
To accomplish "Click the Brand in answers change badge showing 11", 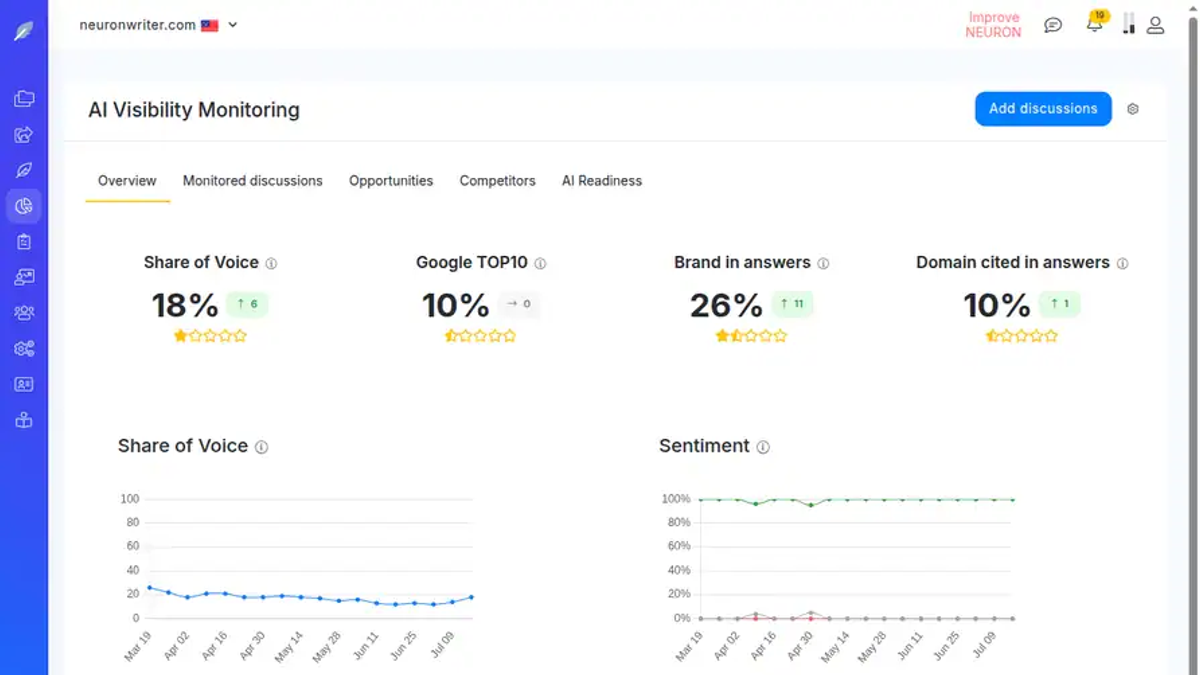I will pos(792,304).
